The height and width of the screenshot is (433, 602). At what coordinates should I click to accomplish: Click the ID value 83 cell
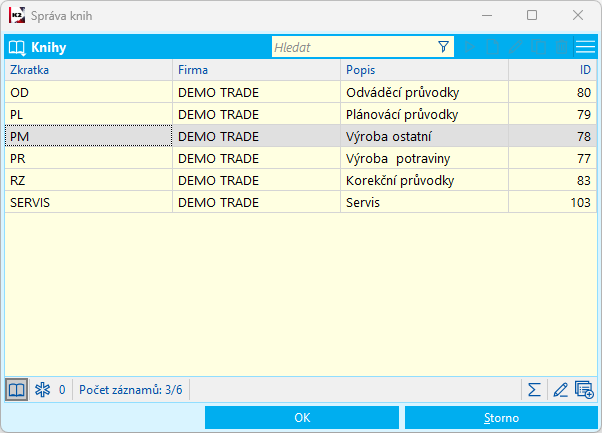point(552,180)
